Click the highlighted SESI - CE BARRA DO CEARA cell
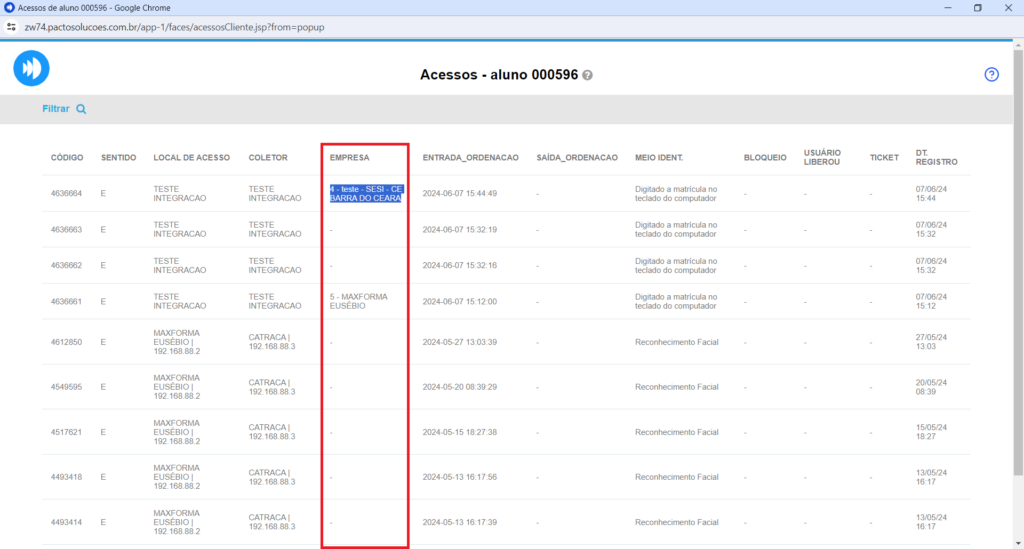The width and height of the screenshot is (1024, 549). [x=366, y=193]
